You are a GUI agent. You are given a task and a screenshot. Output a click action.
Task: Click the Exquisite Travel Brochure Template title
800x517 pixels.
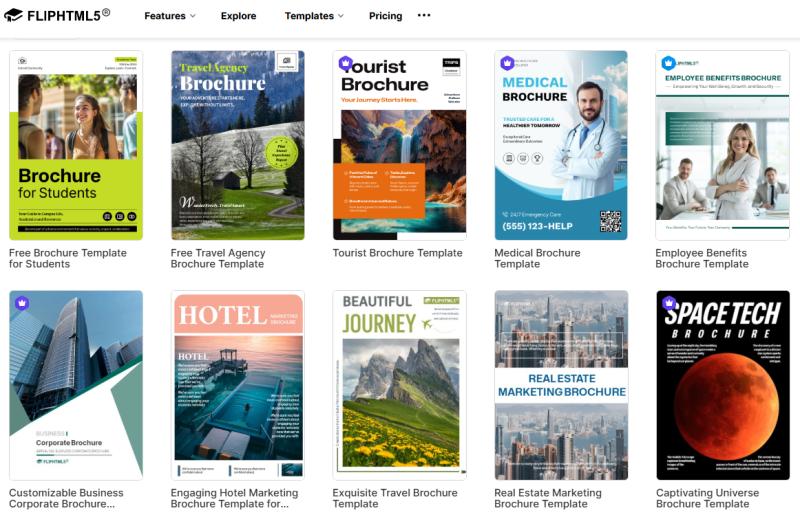click(395, 498)
